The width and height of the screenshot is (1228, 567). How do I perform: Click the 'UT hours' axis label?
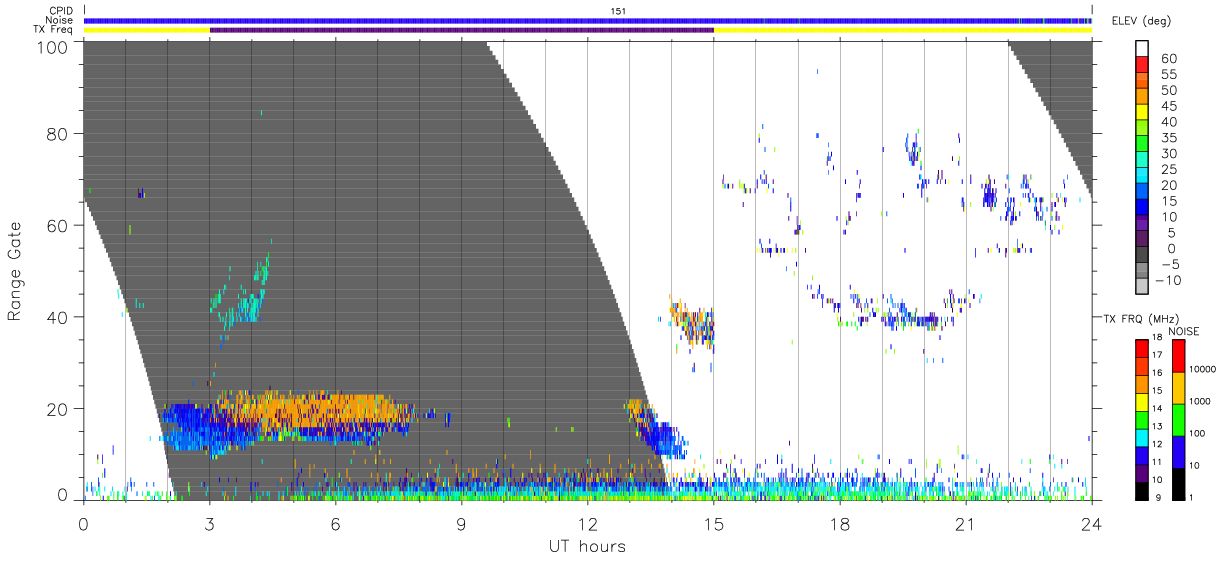[587, 546]
